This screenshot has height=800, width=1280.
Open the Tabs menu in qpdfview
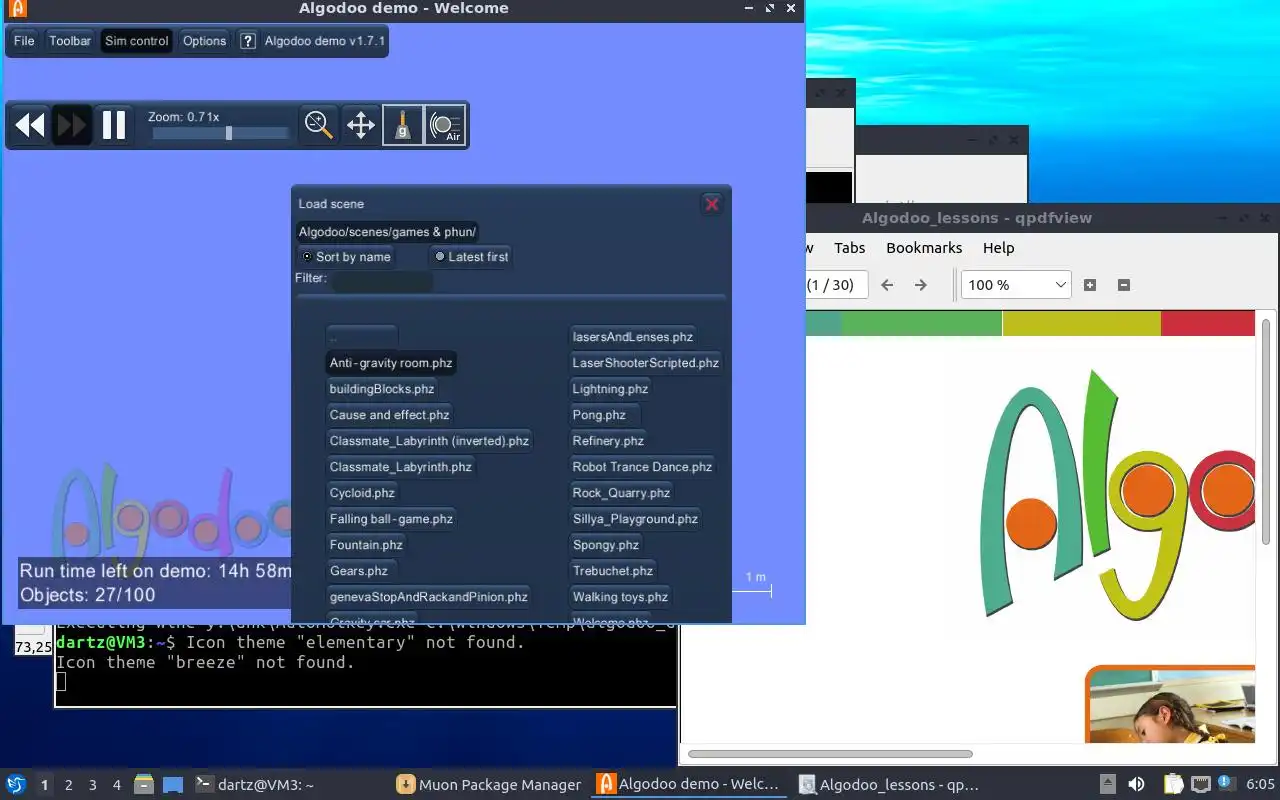coord(849,248)
